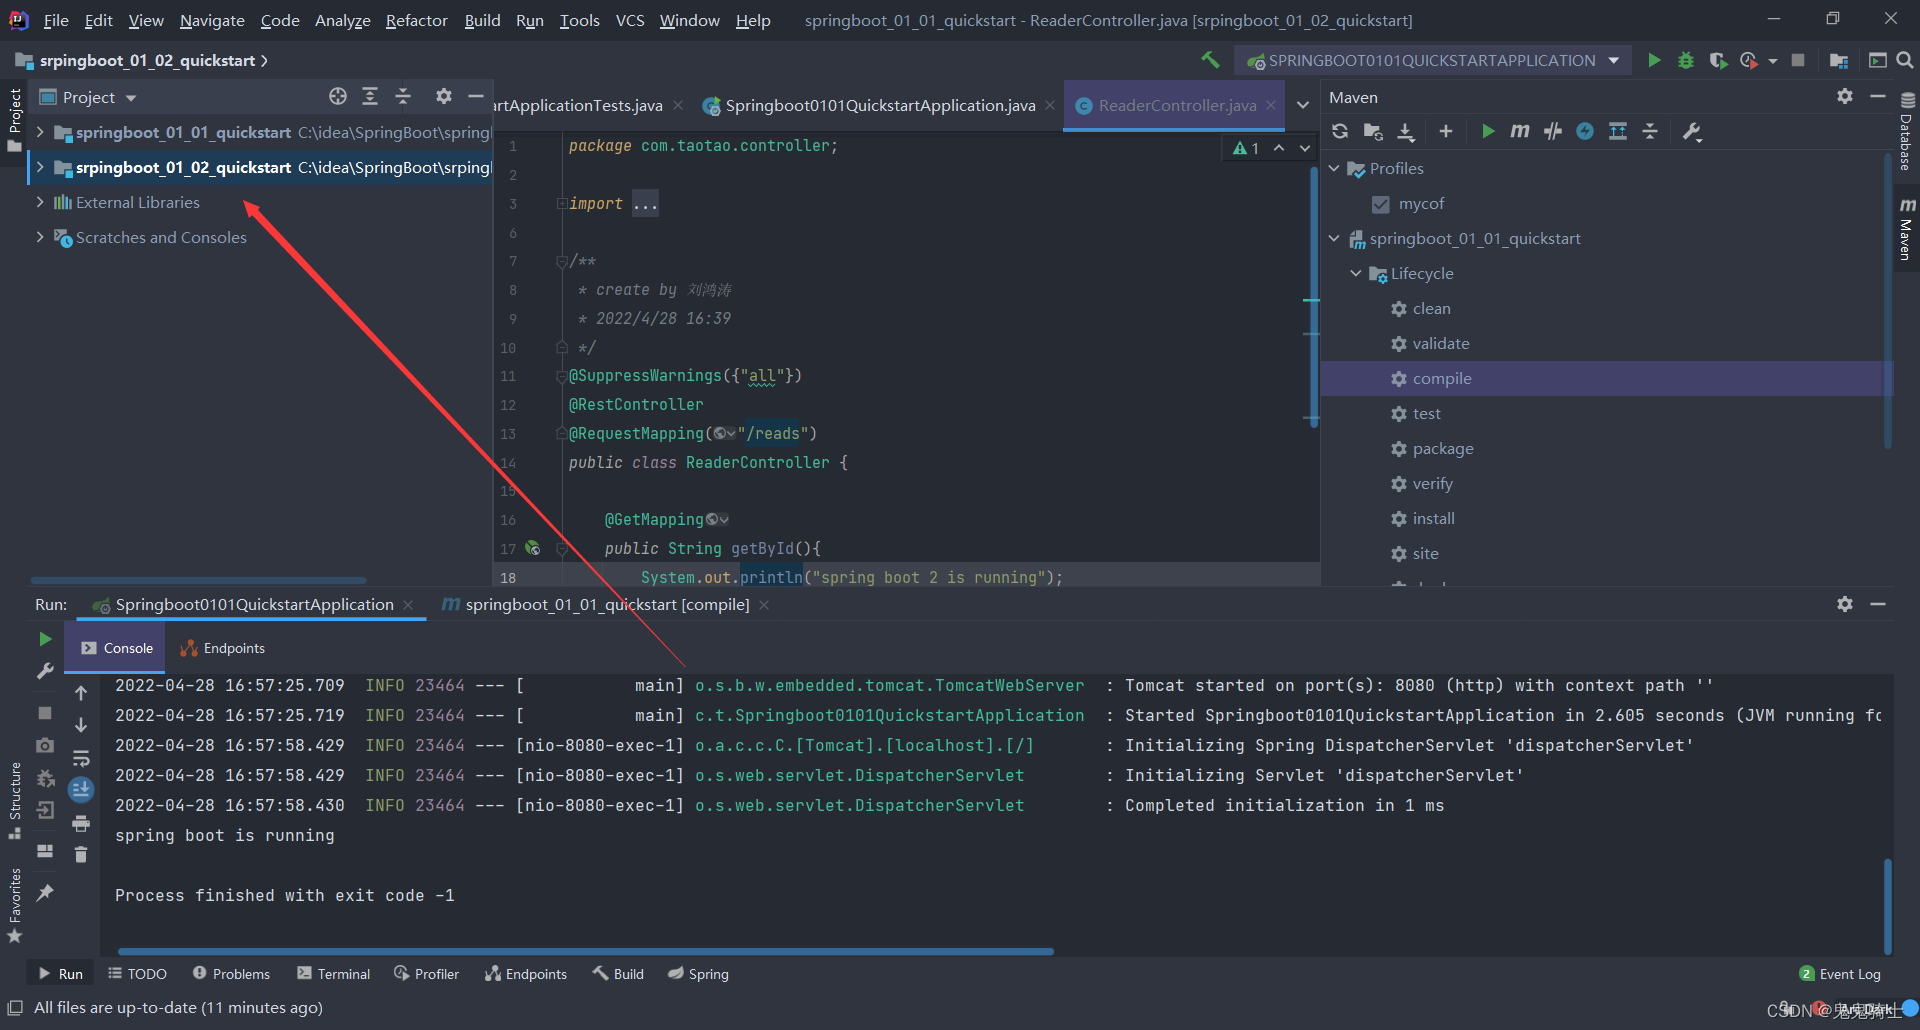This screenshot has height=1030, width=1920.
Task: Toggle skip tests mode in Maven
Action: tap(1585, 131)
